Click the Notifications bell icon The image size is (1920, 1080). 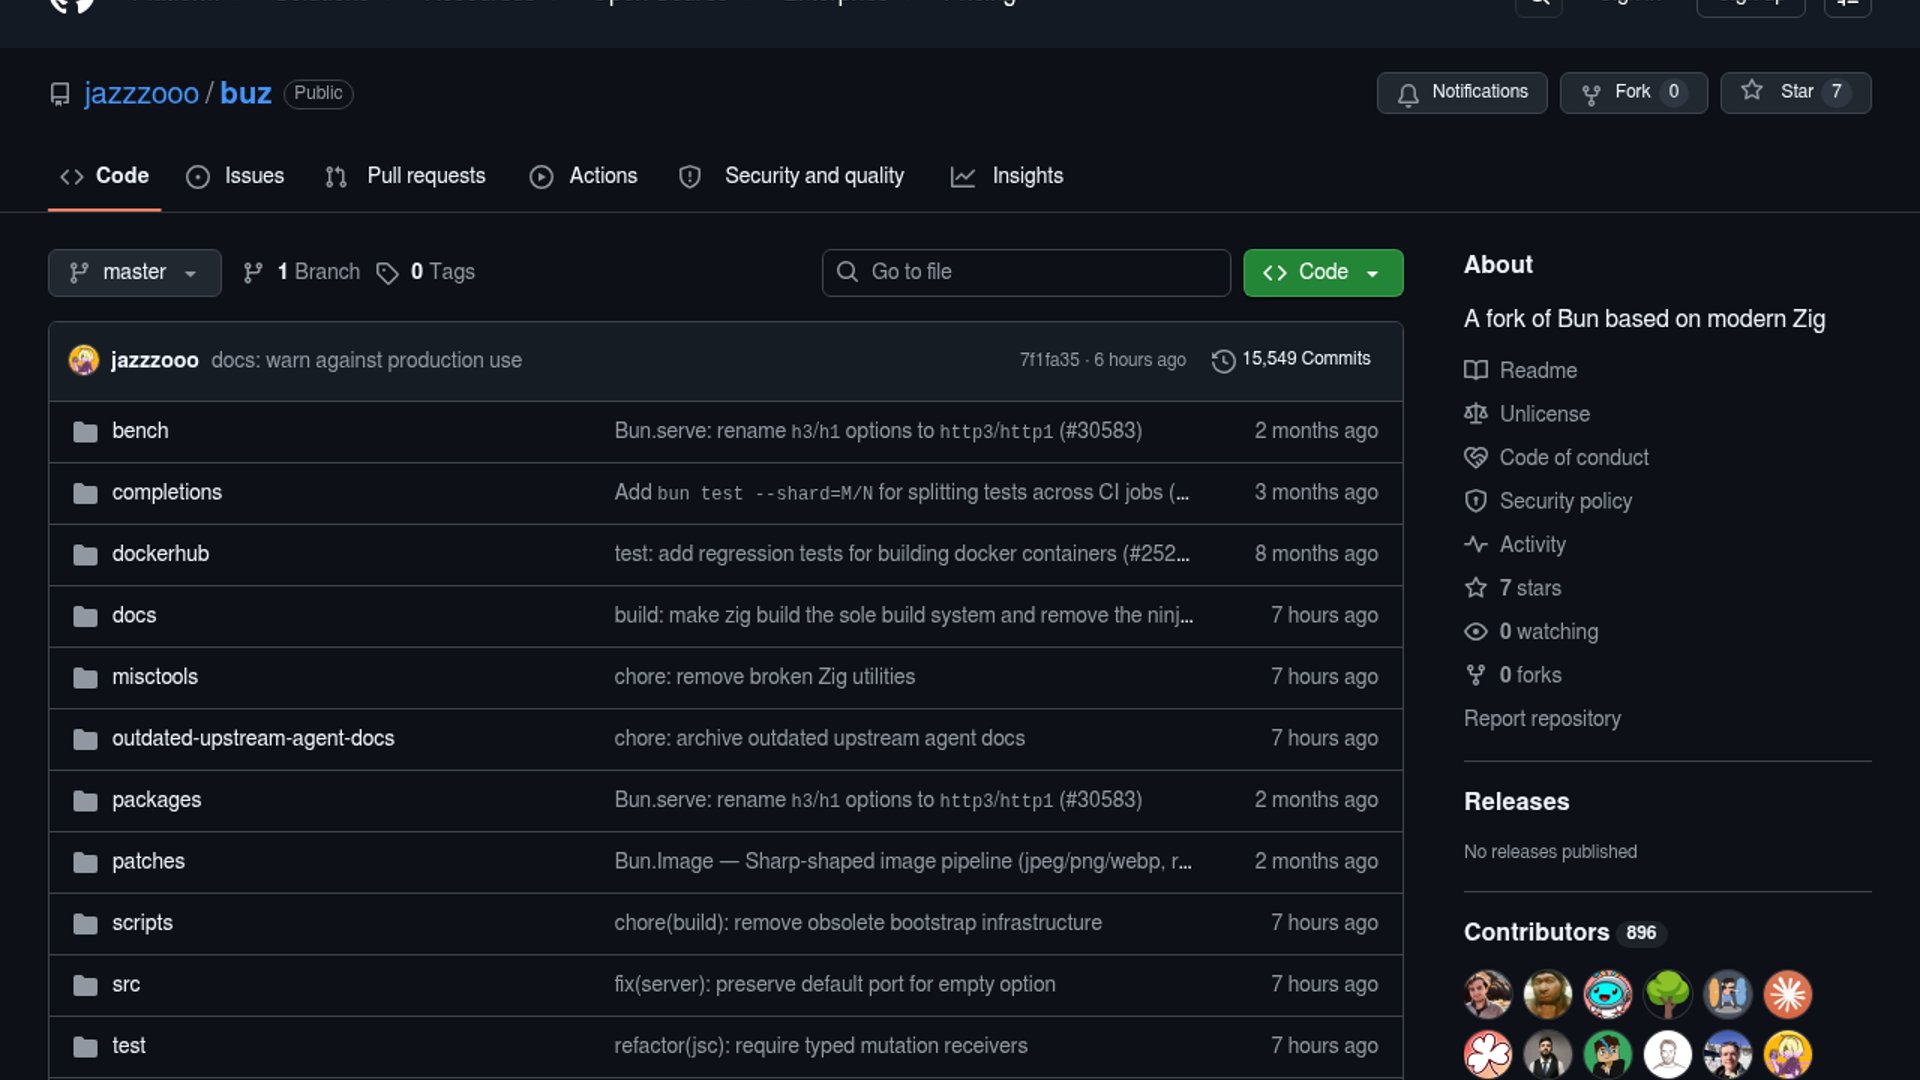(1408, 94)
